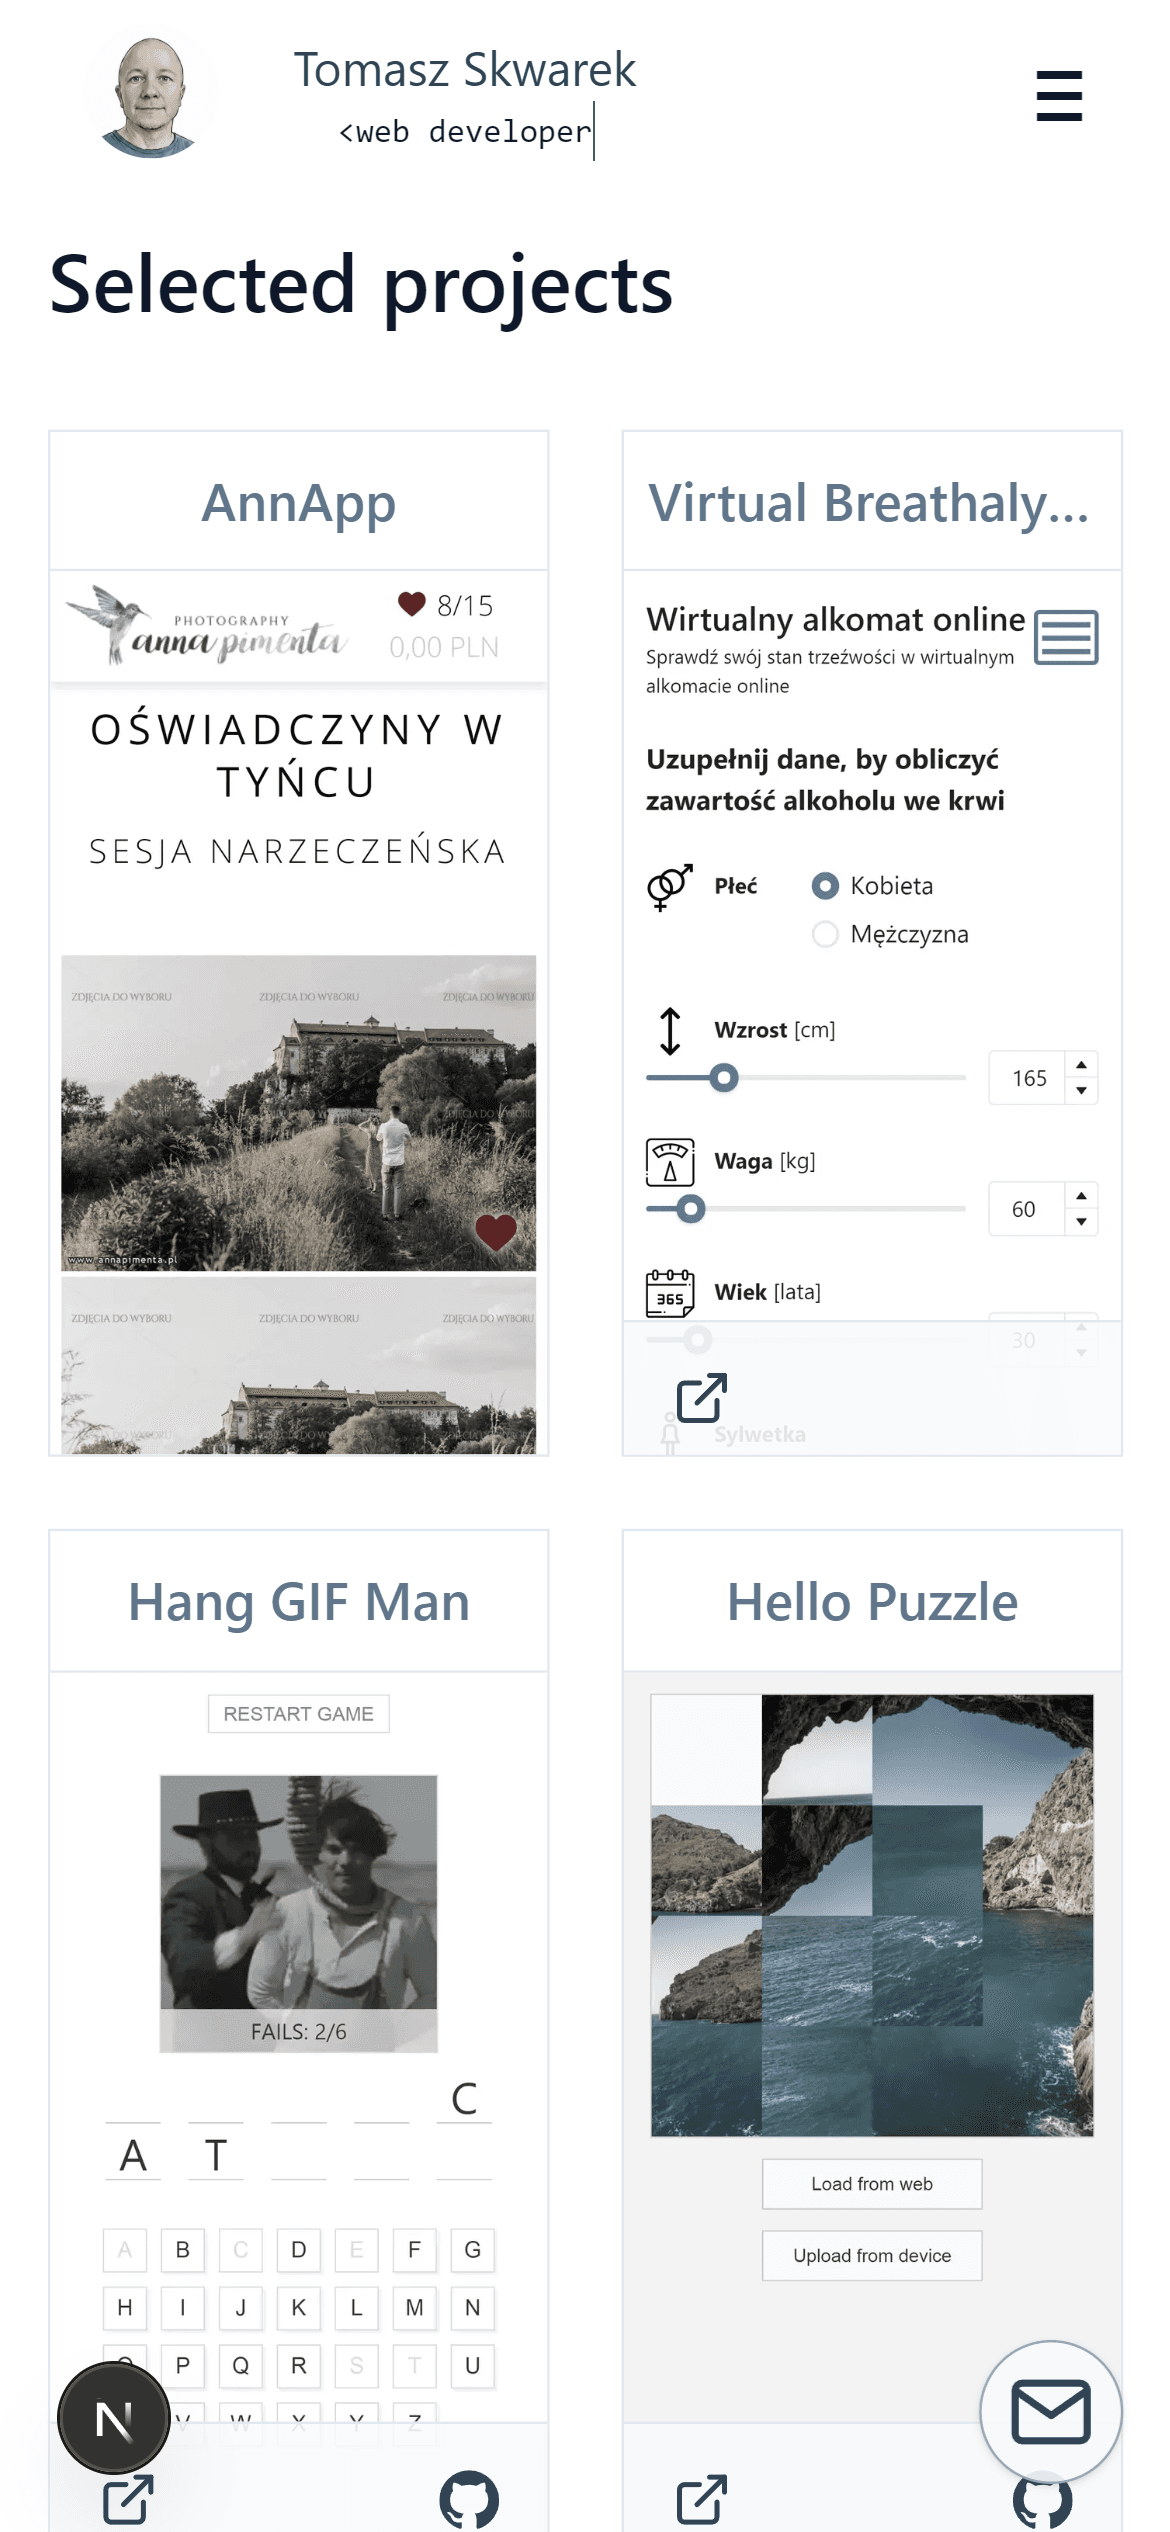The image size is (1170, 2532).
Task: Click the 'Selected projects' heading
Action: (361, 285)
